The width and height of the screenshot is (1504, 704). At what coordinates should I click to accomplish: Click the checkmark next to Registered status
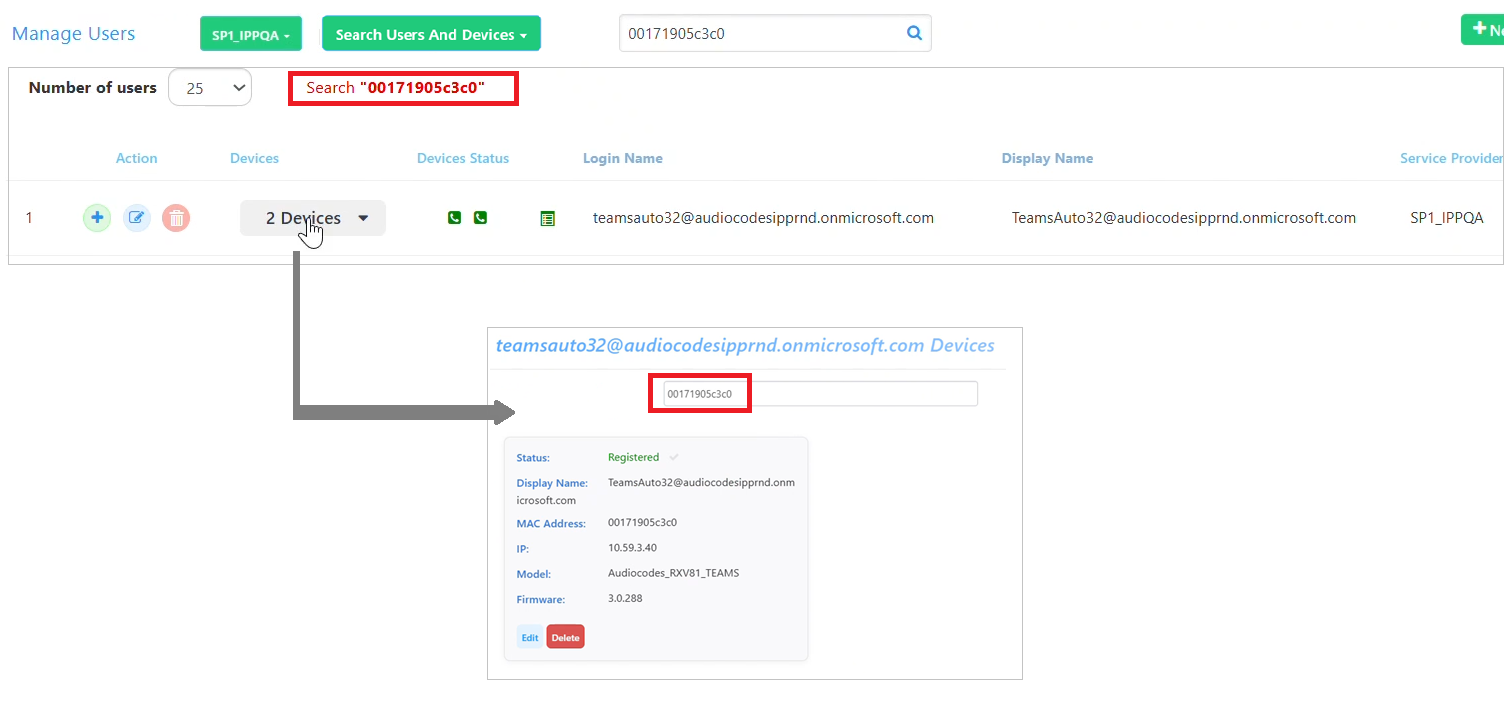(x=674, y=458)
